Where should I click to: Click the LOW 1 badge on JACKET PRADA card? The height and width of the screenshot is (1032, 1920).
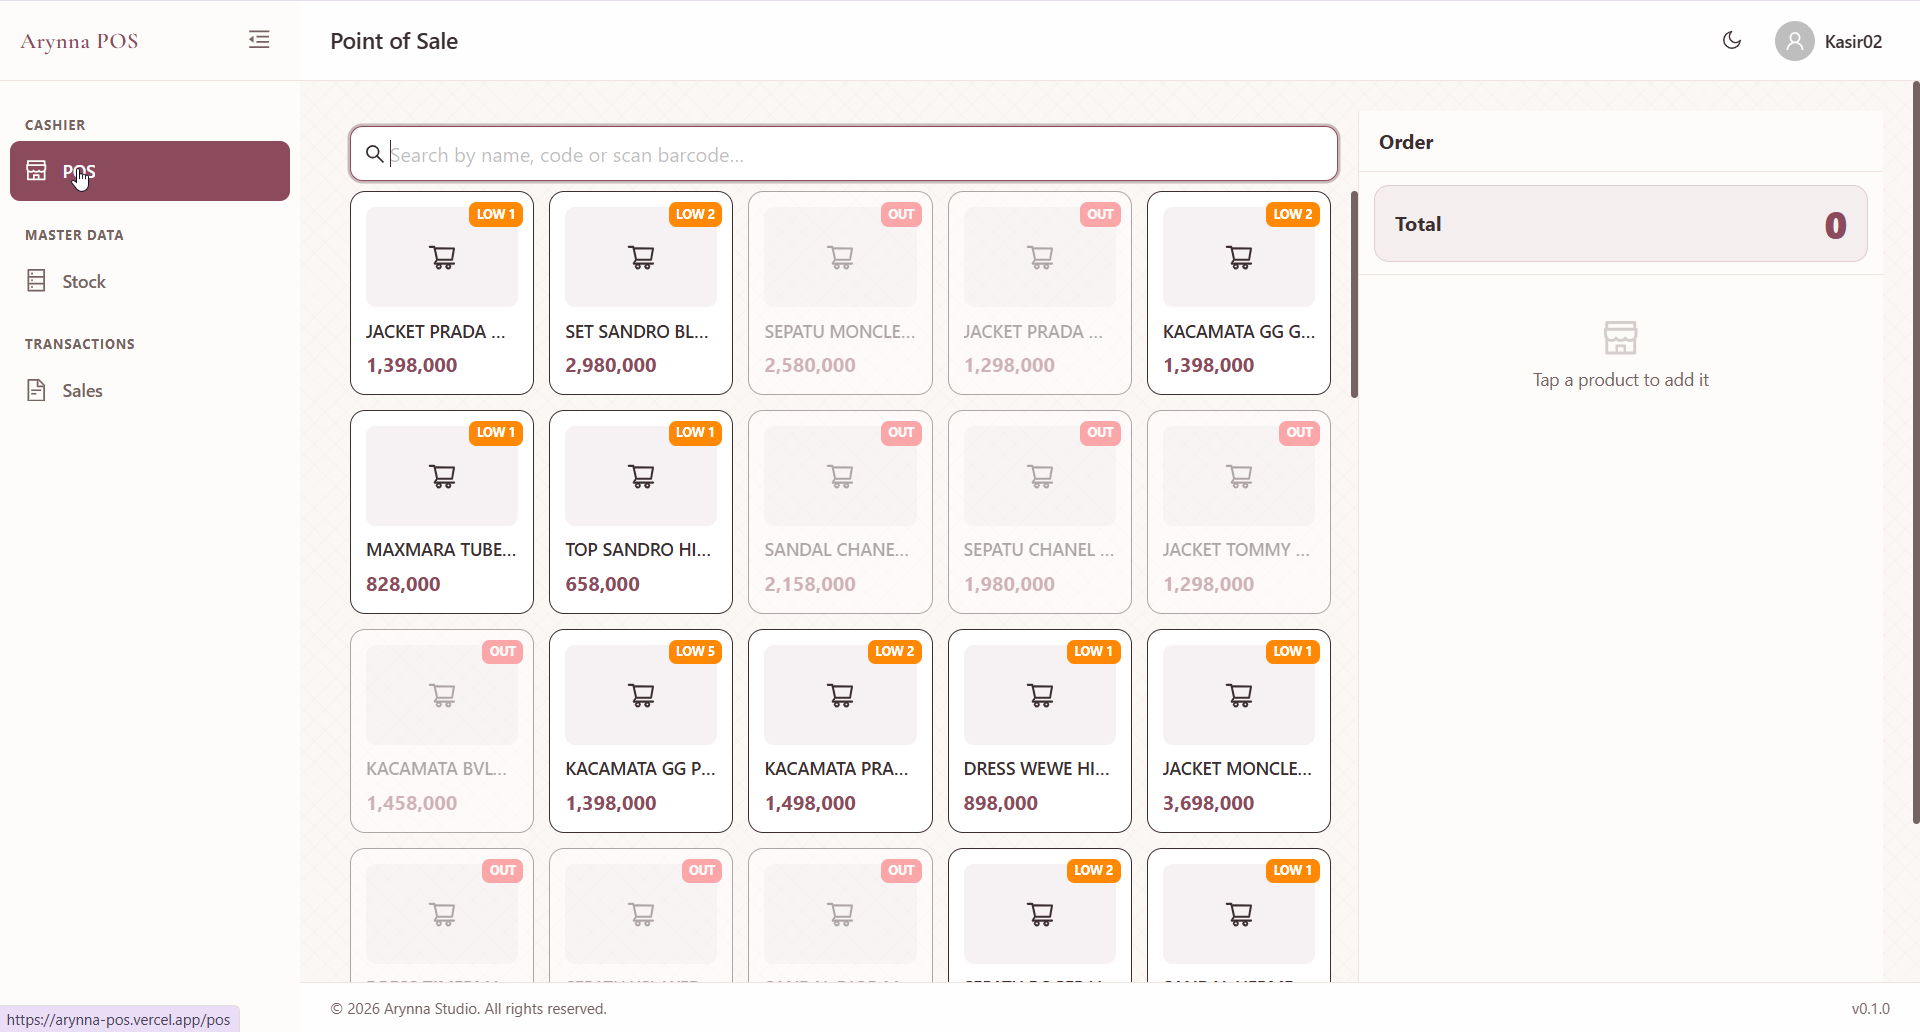click(x=496, y=214)
